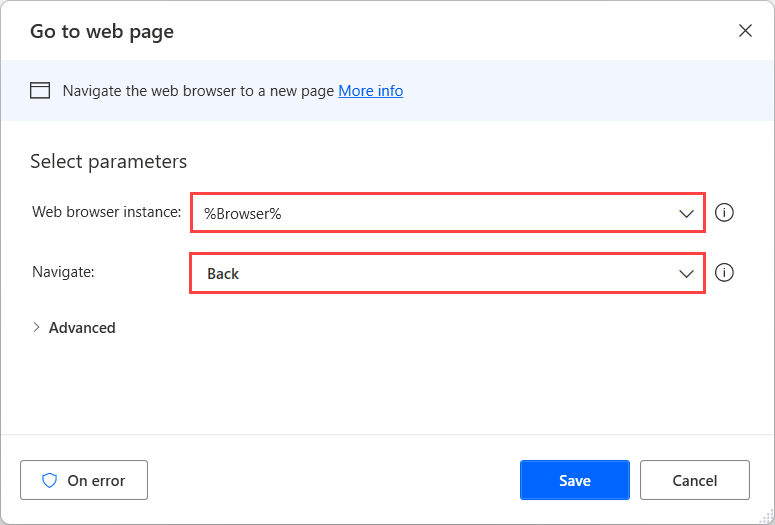This screenshot has width=775, height=525.
Task: Click the Back value in Navigate field
Action: point(223,274)
